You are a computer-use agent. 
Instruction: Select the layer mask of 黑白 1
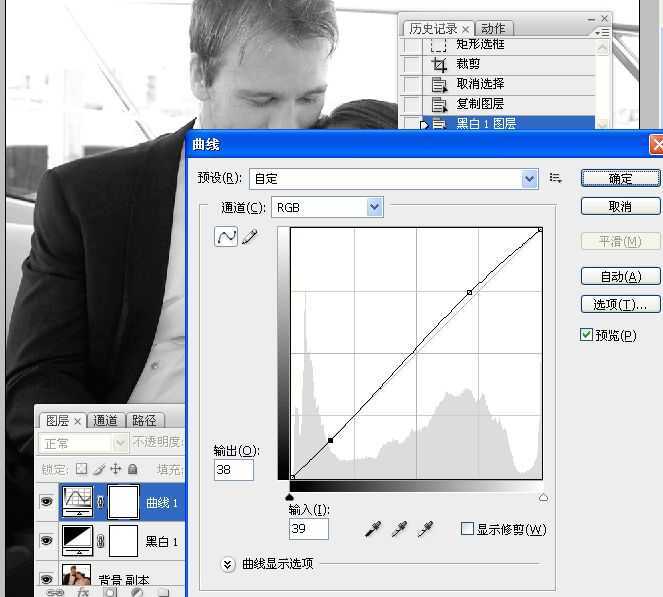click(x=123, y=541)
